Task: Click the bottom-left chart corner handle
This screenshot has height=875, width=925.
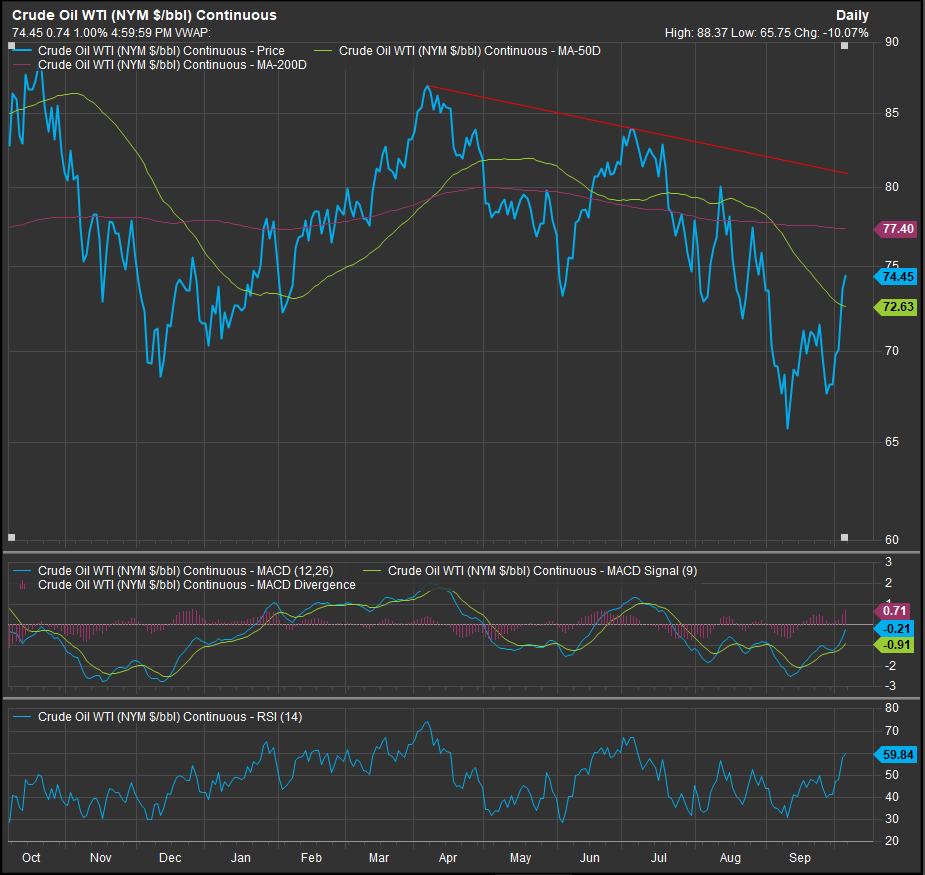Action: click(x=12, y=537)
